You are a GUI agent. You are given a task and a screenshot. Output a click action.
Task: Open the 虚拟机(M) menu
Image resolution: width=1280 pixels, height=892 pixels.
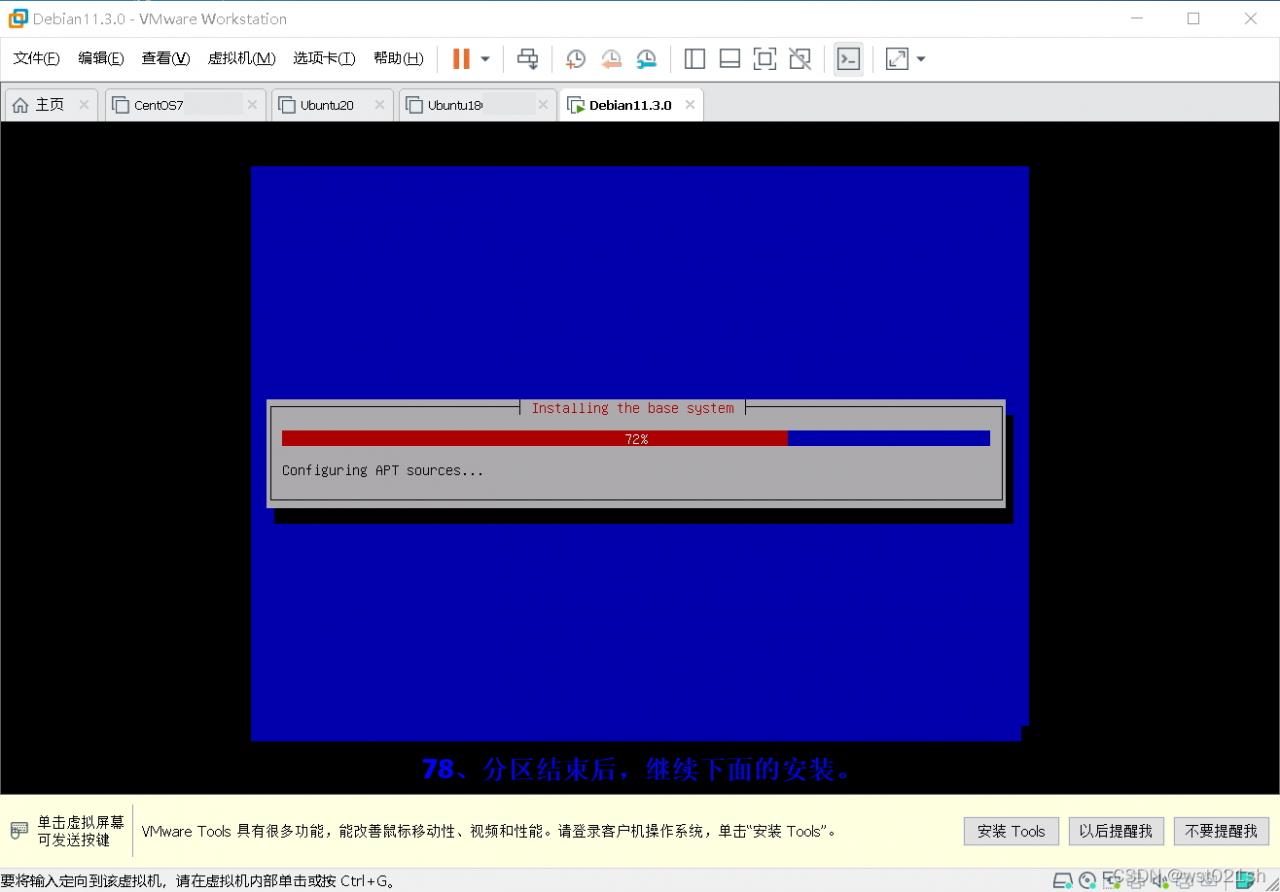click(241, 58)
